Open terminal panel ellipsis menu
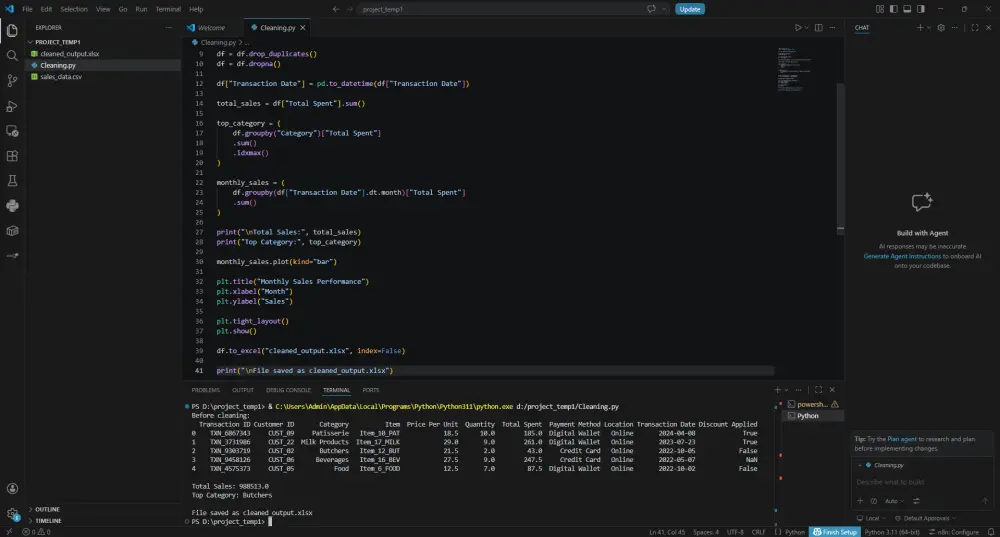 tap(798, 390)
